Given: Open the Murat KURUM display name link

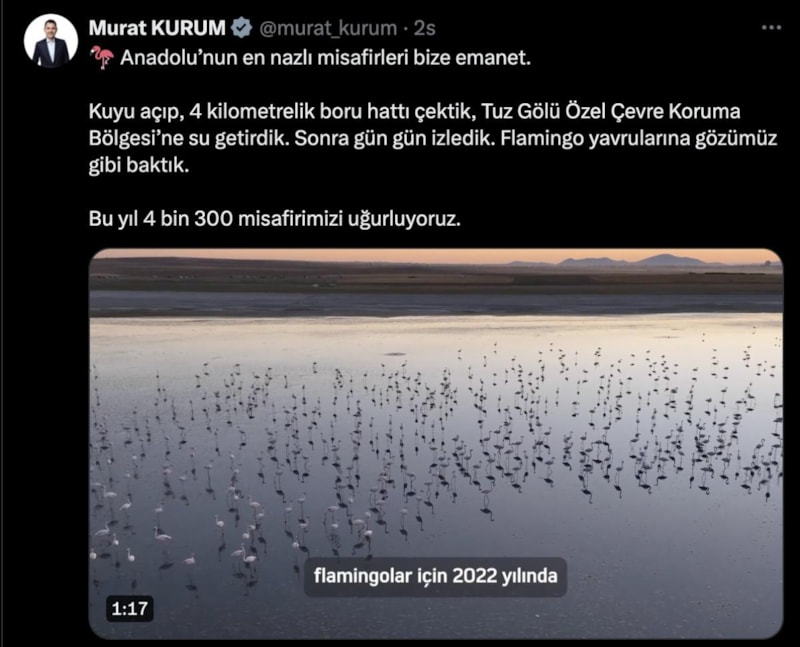Looking at the screenshot, I should (157, 28).
